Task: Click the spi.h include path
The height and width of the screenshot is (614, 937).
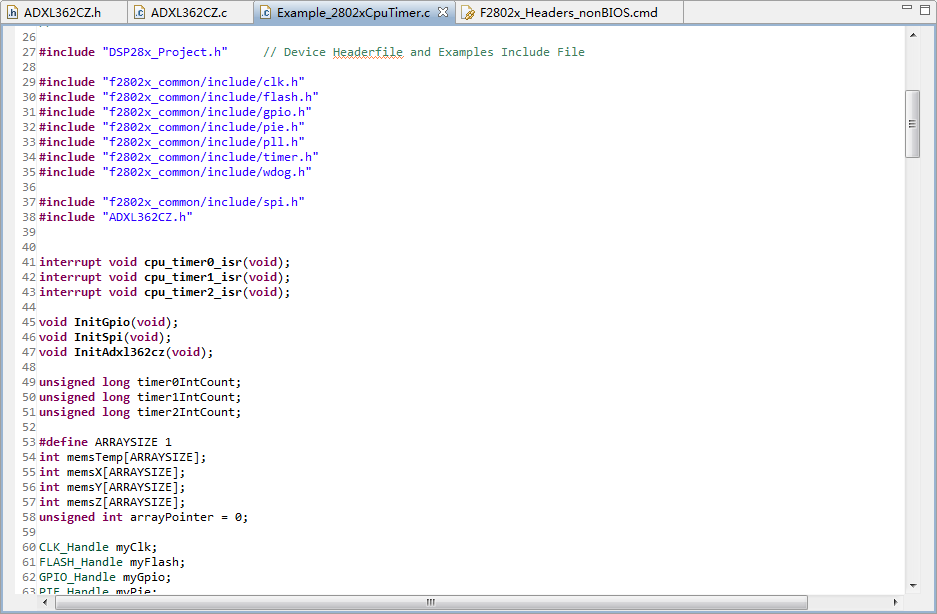Action: coord(203,202)
